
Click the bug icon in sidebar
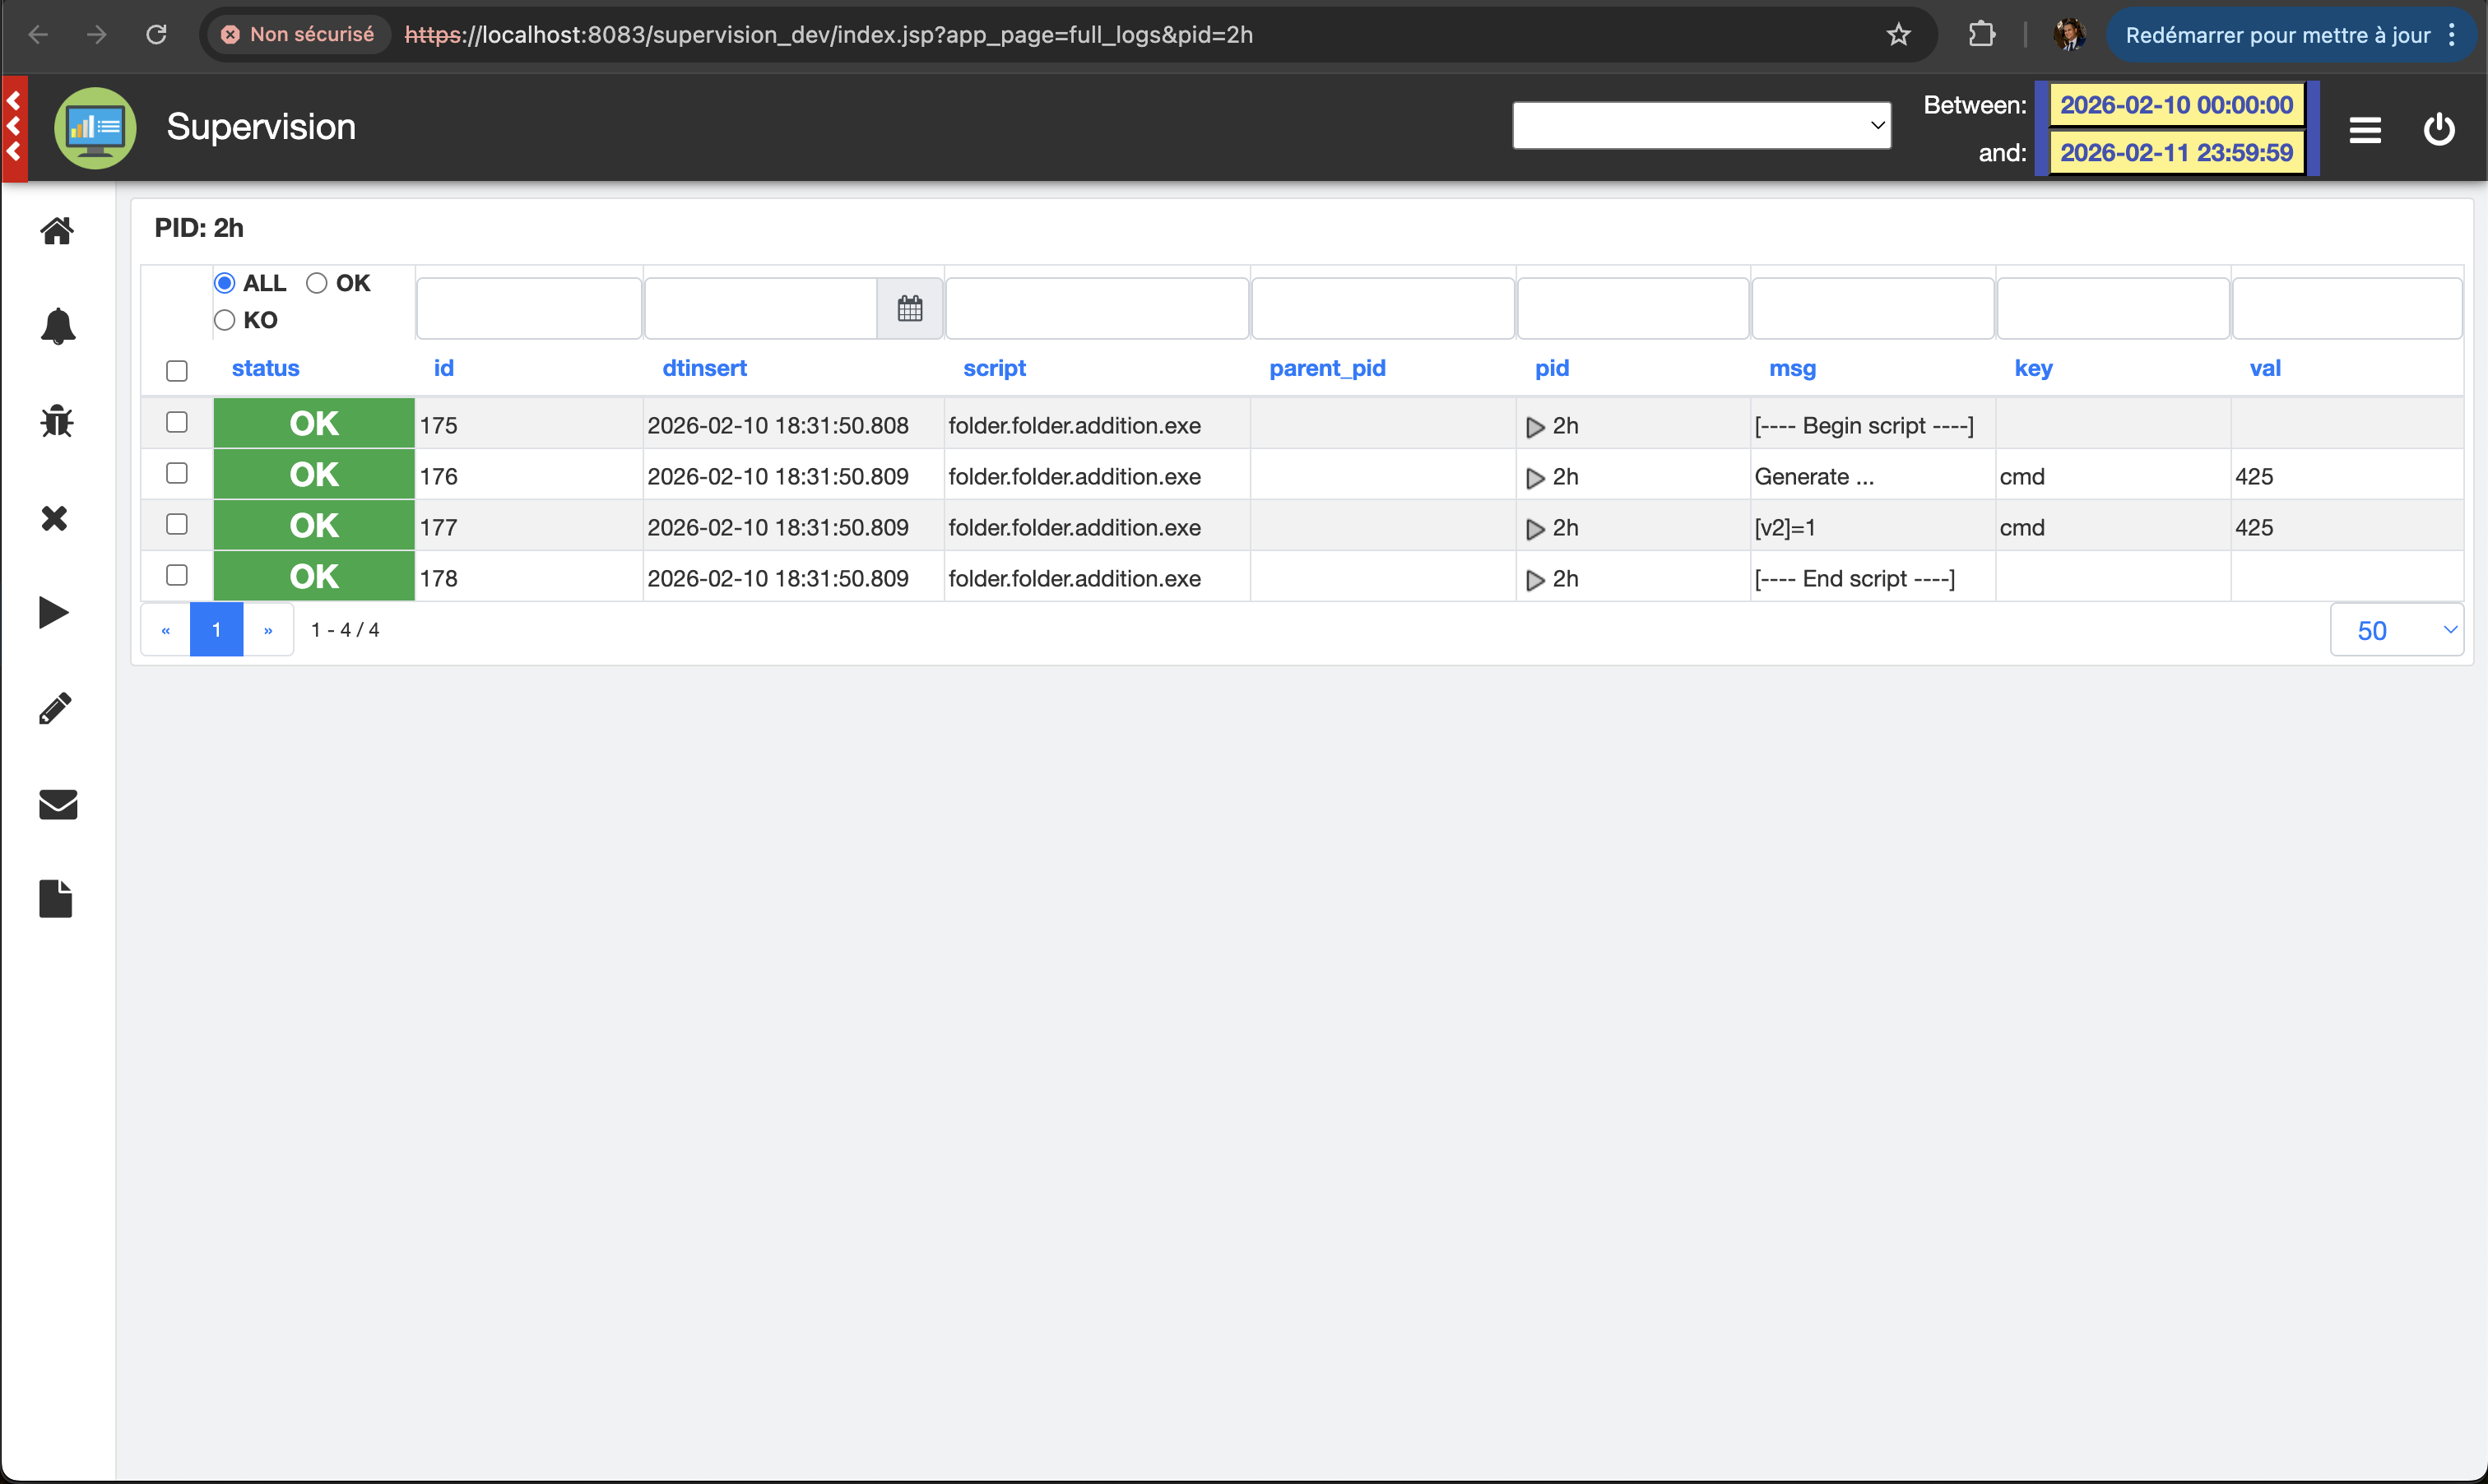coord(57,421)
